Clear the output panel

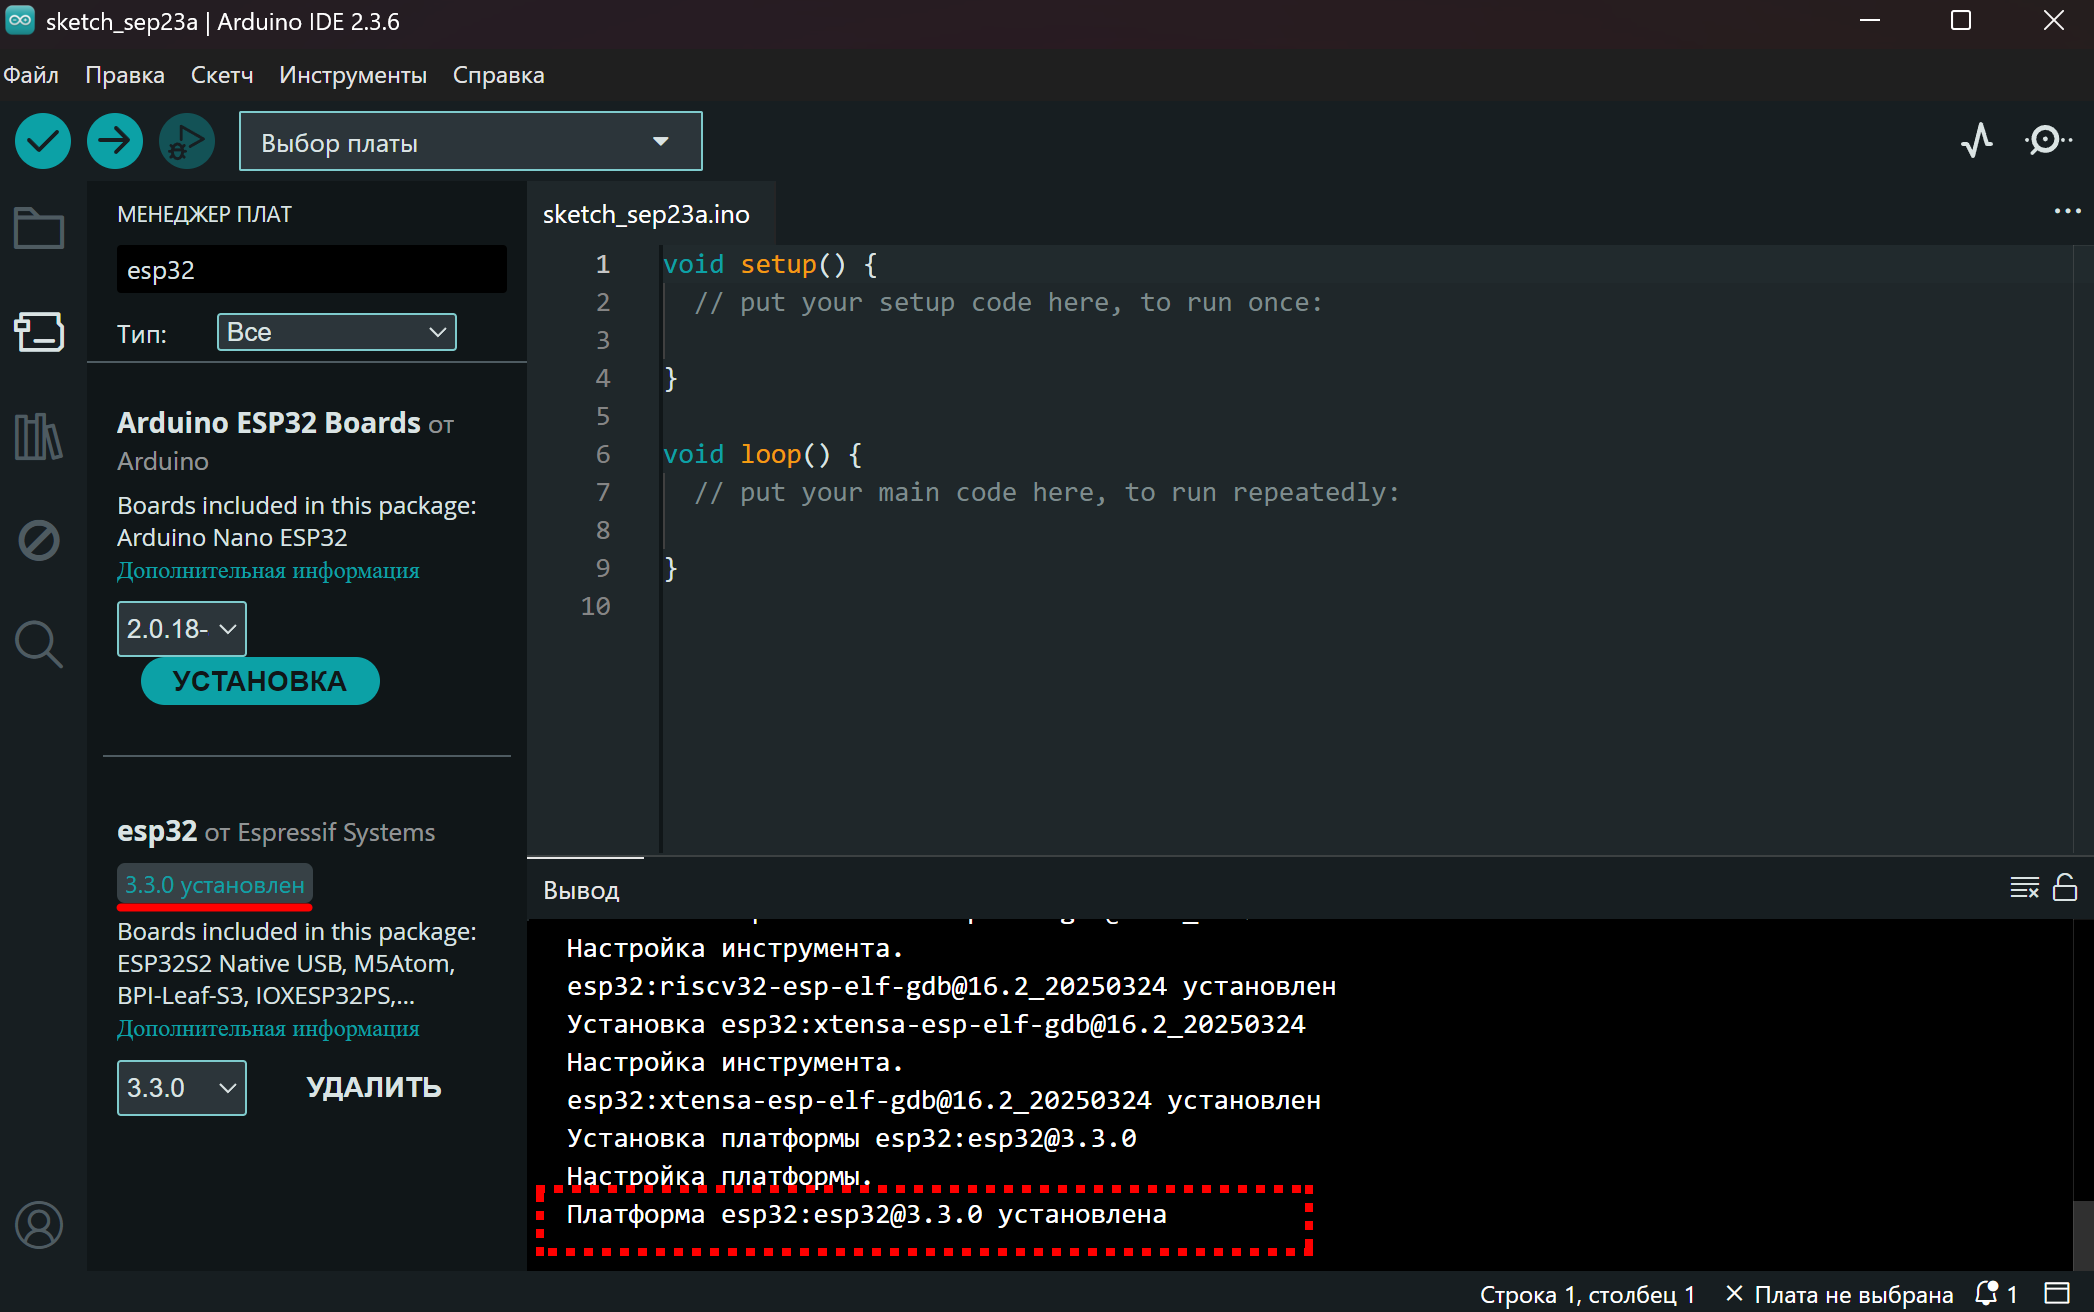(2024, 888)
